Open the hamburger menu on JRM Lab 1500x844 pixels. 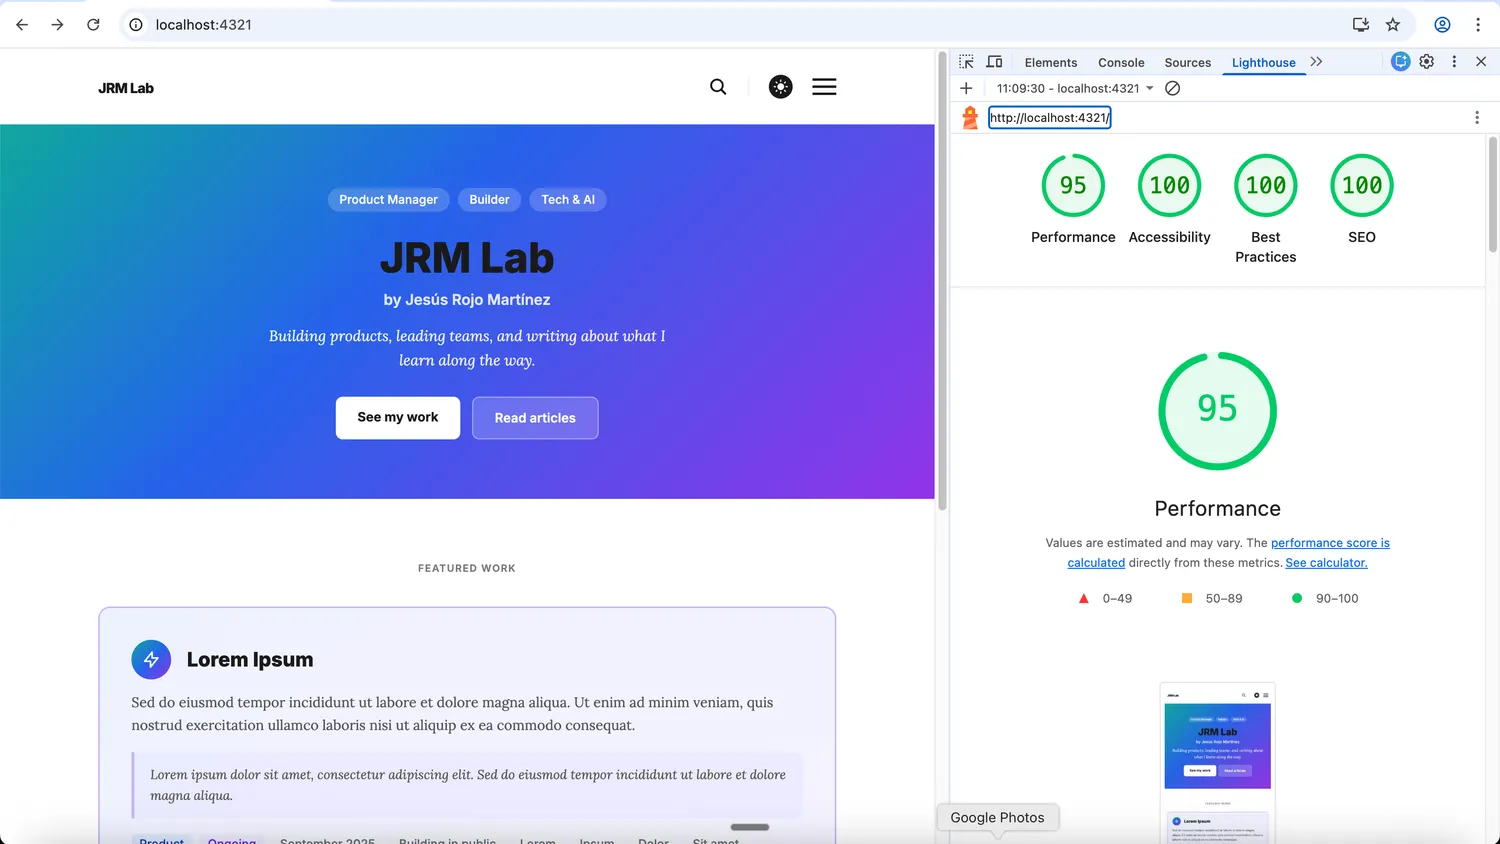tap(824, 86)
